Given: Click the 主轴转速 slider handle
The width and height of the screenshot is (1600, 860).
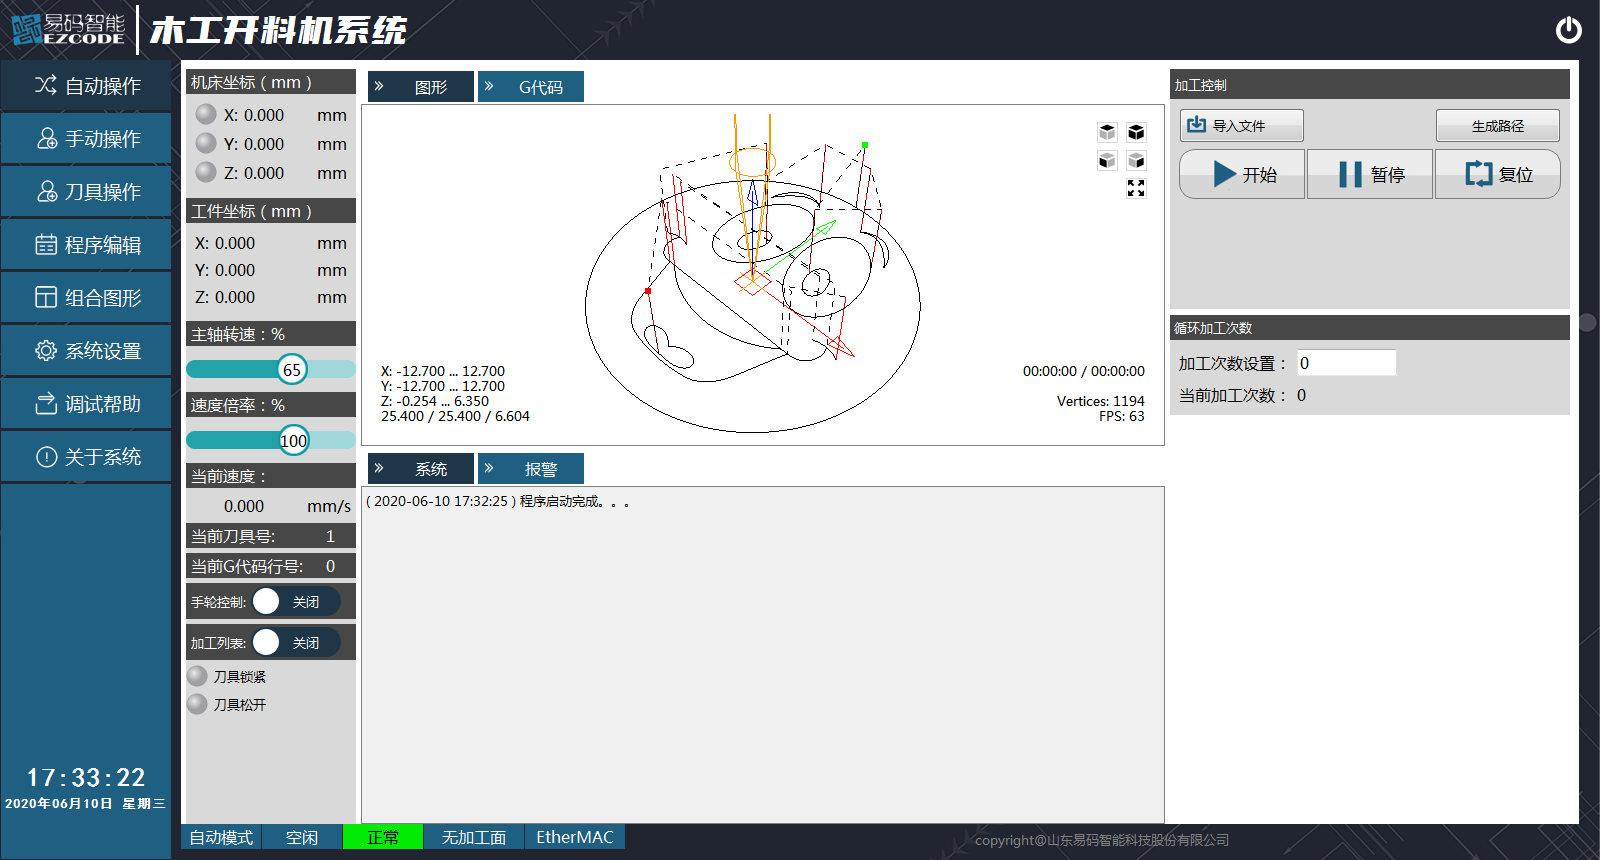Looking at the screenshot, I should 292,370.
